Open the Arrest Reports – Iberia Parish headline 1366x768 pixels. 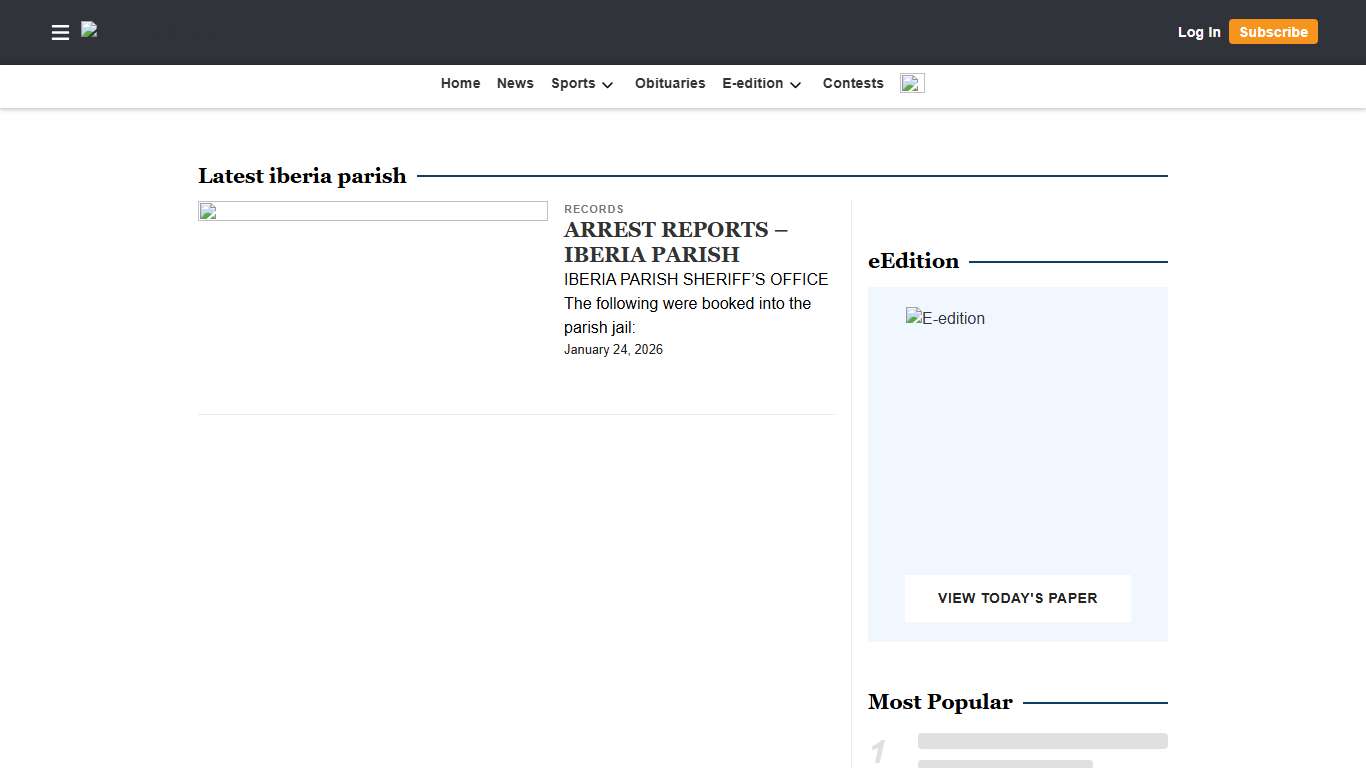click(x=675, y=242)
